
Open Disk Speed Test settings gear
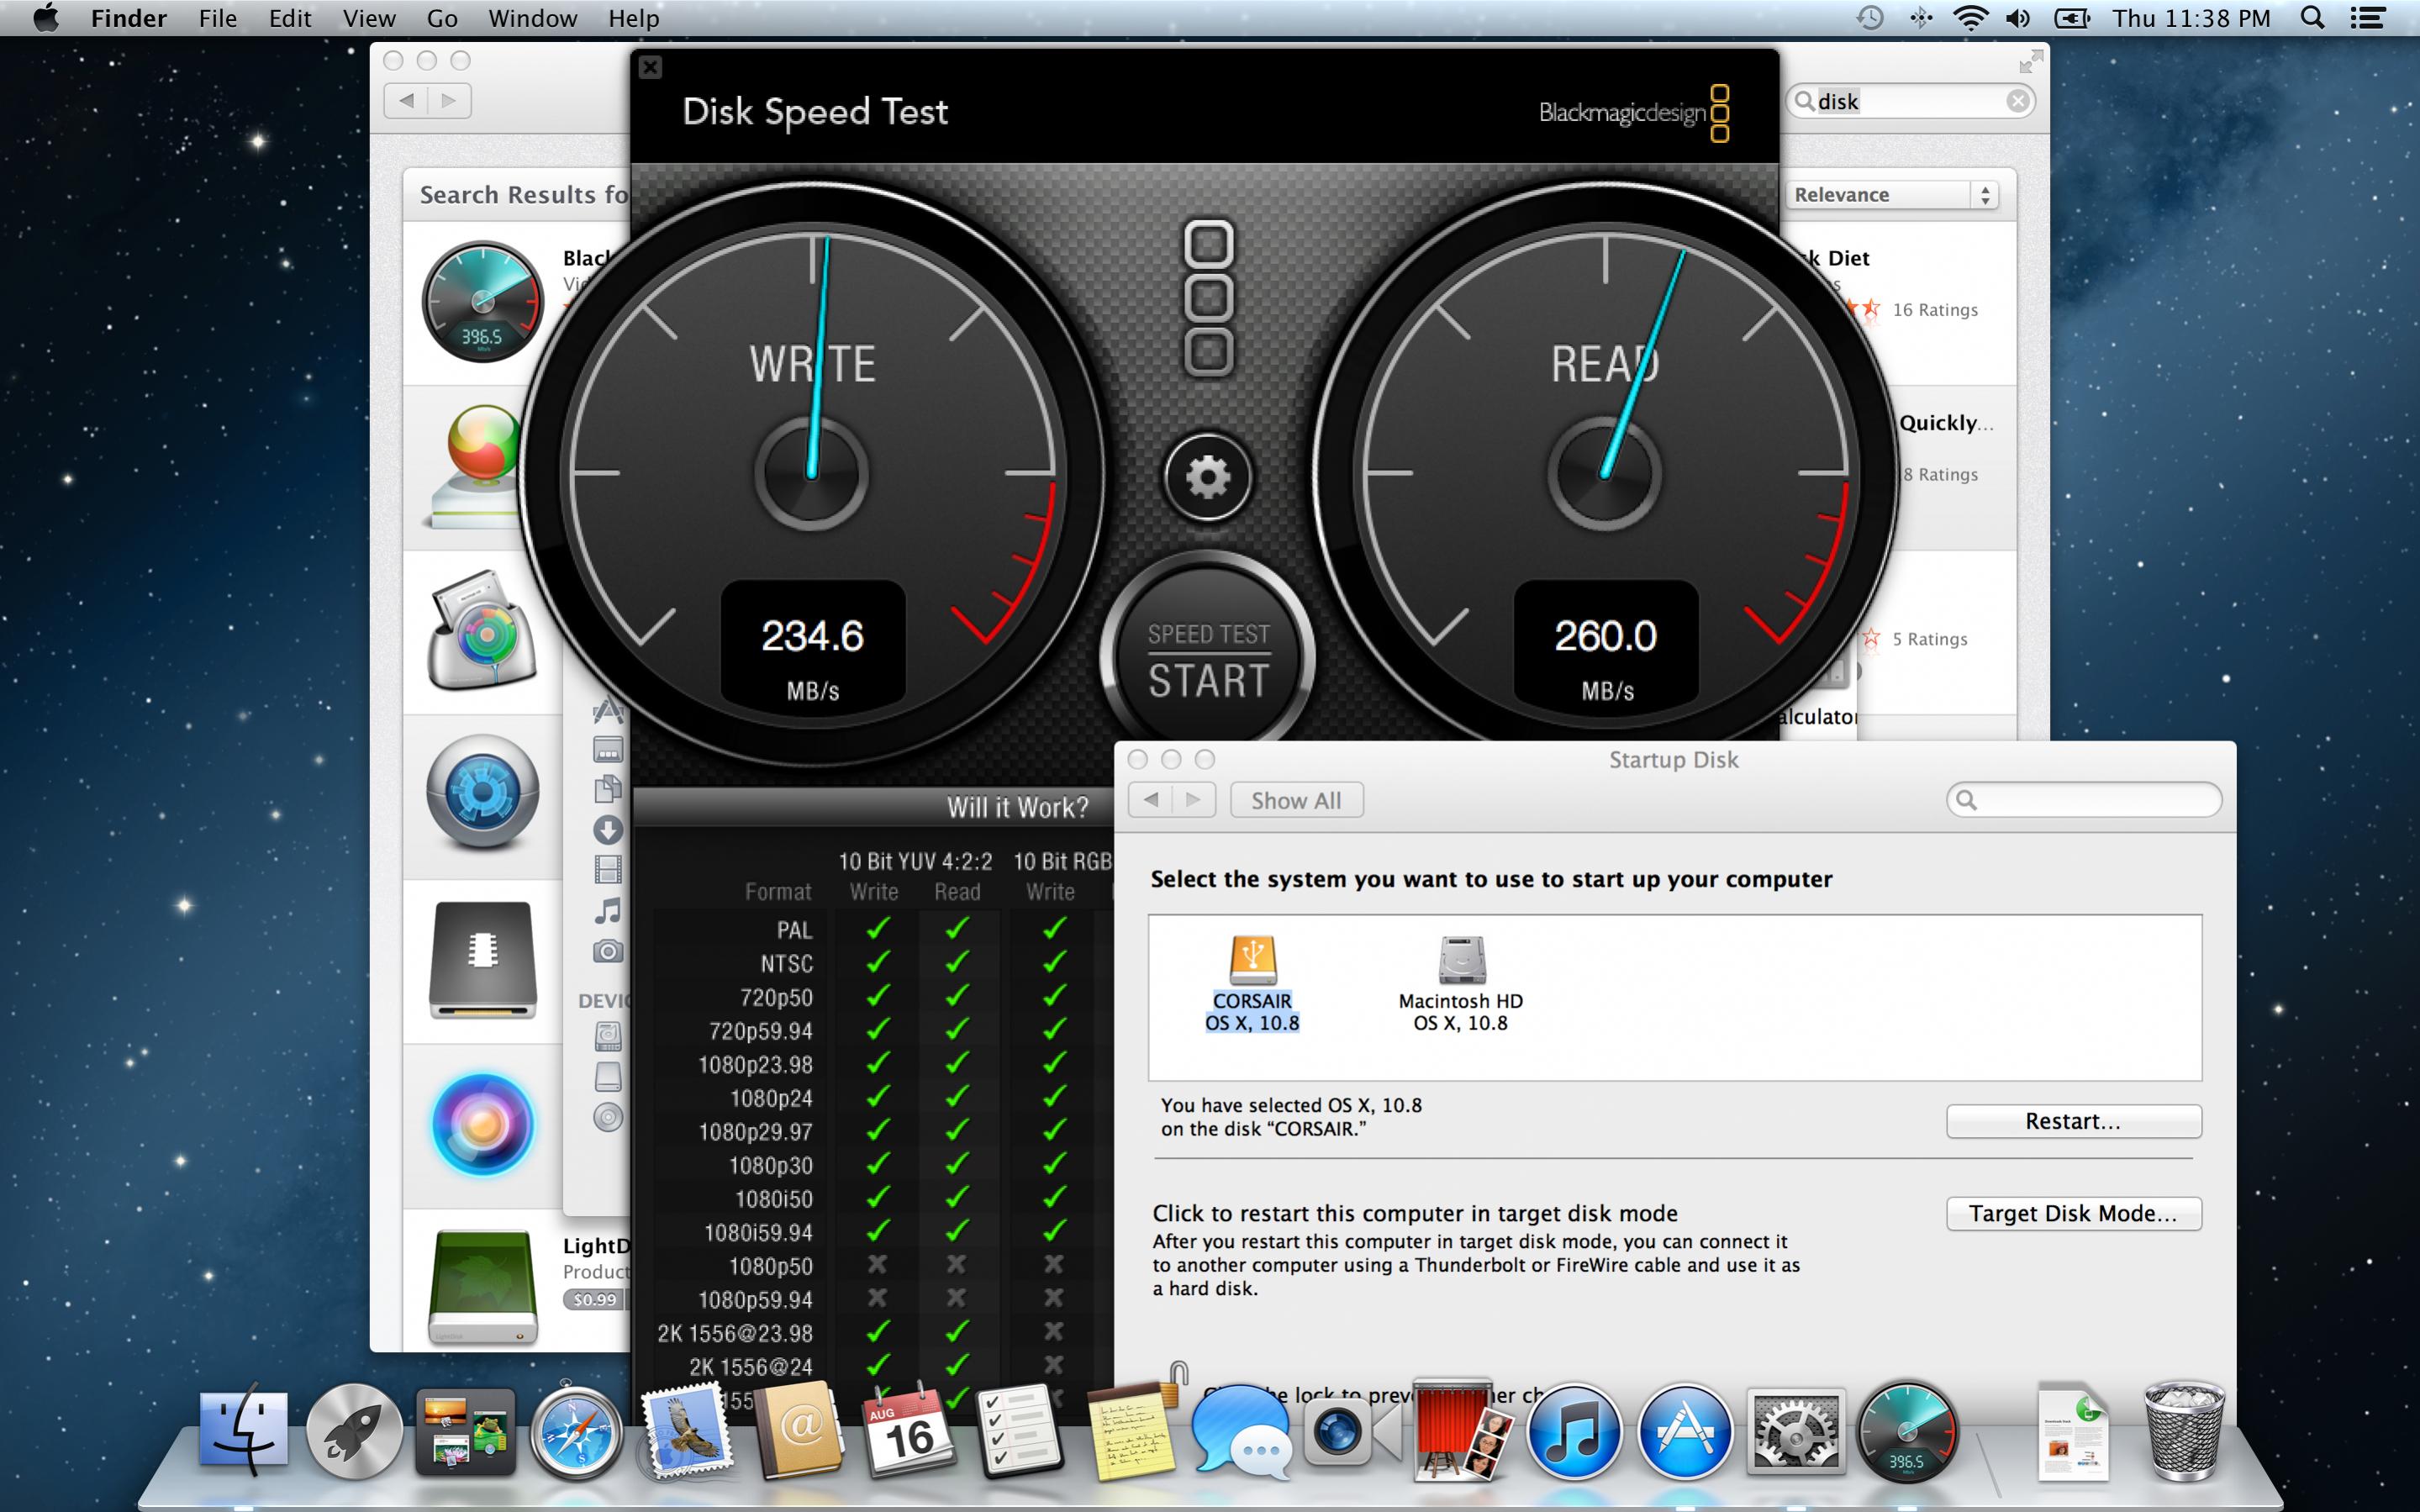[1208, 477]
